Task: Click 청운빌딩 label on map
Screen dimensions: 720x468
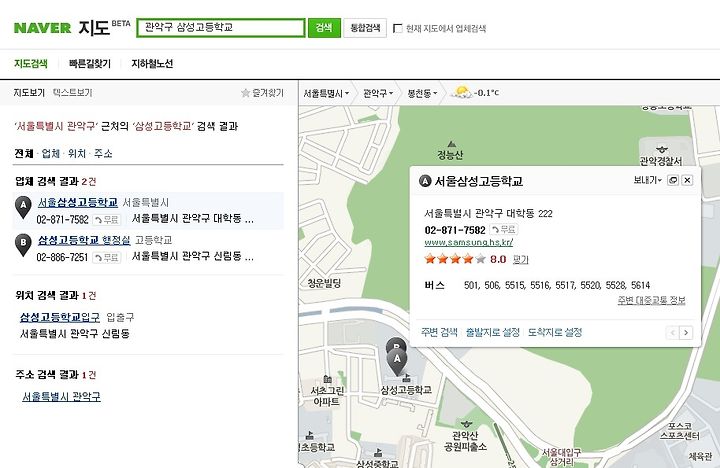Action: click(x=324, y=283)
